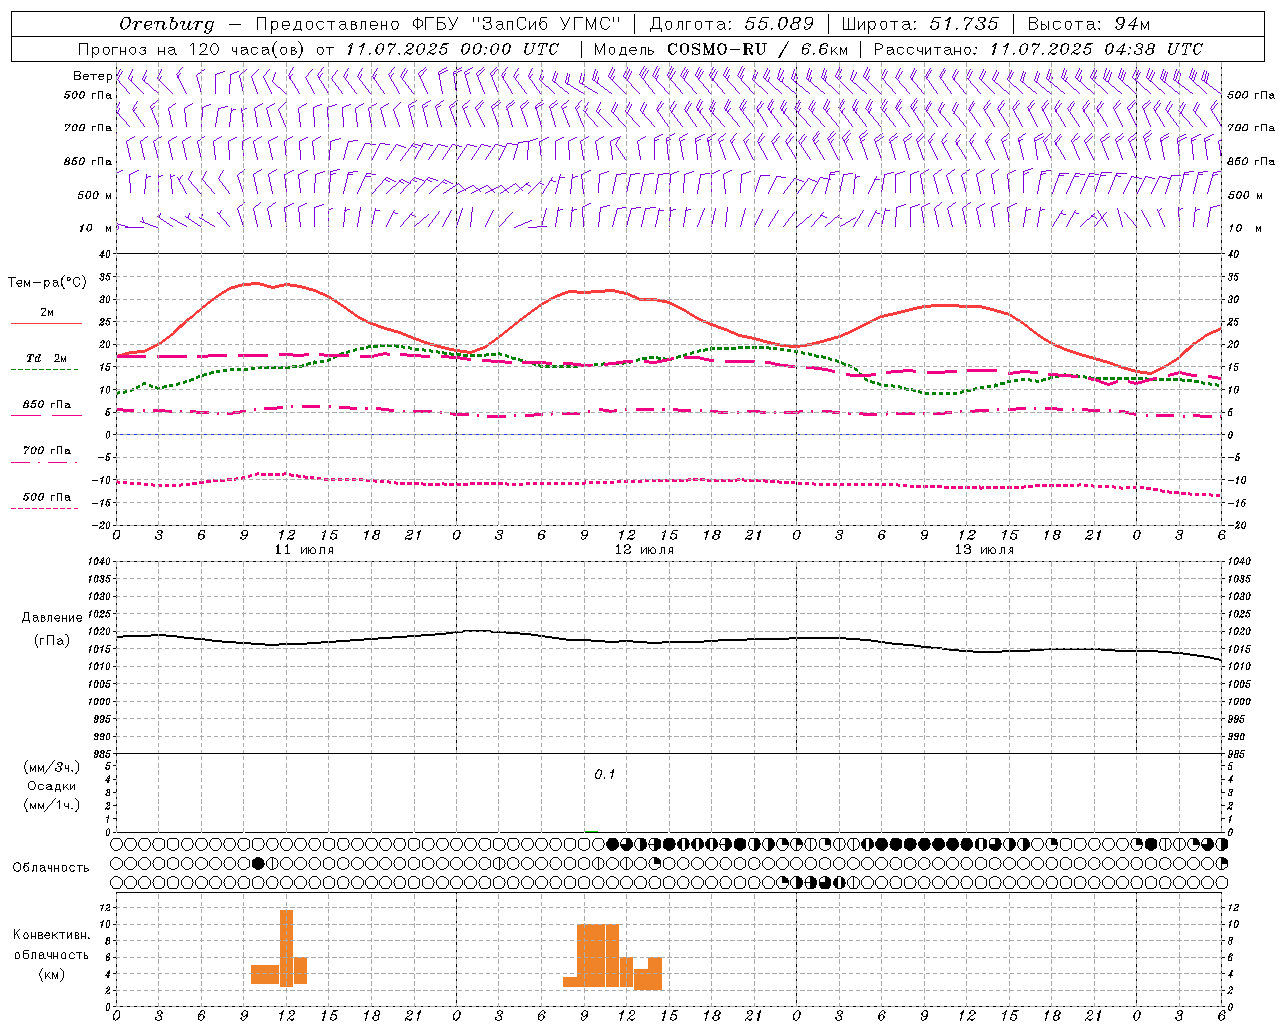
Task: Click the "Тем-ра(°C)" temperature axis label
Action: coord(47,283)
